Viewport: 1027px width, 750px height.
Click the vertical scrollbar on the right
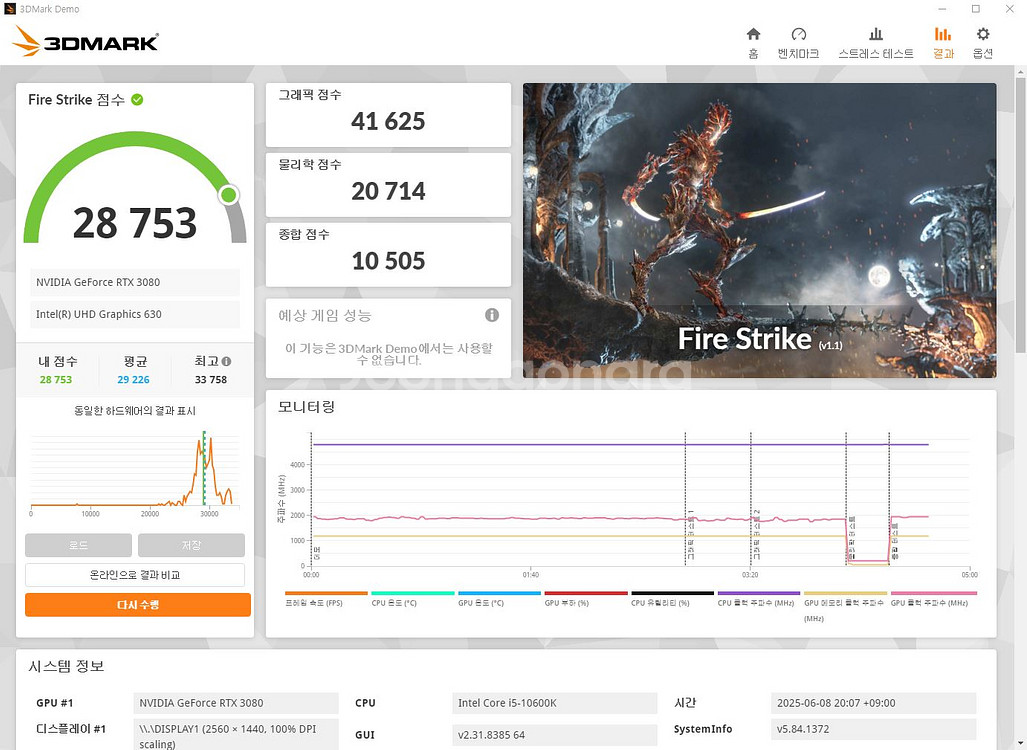(1020, 216)
